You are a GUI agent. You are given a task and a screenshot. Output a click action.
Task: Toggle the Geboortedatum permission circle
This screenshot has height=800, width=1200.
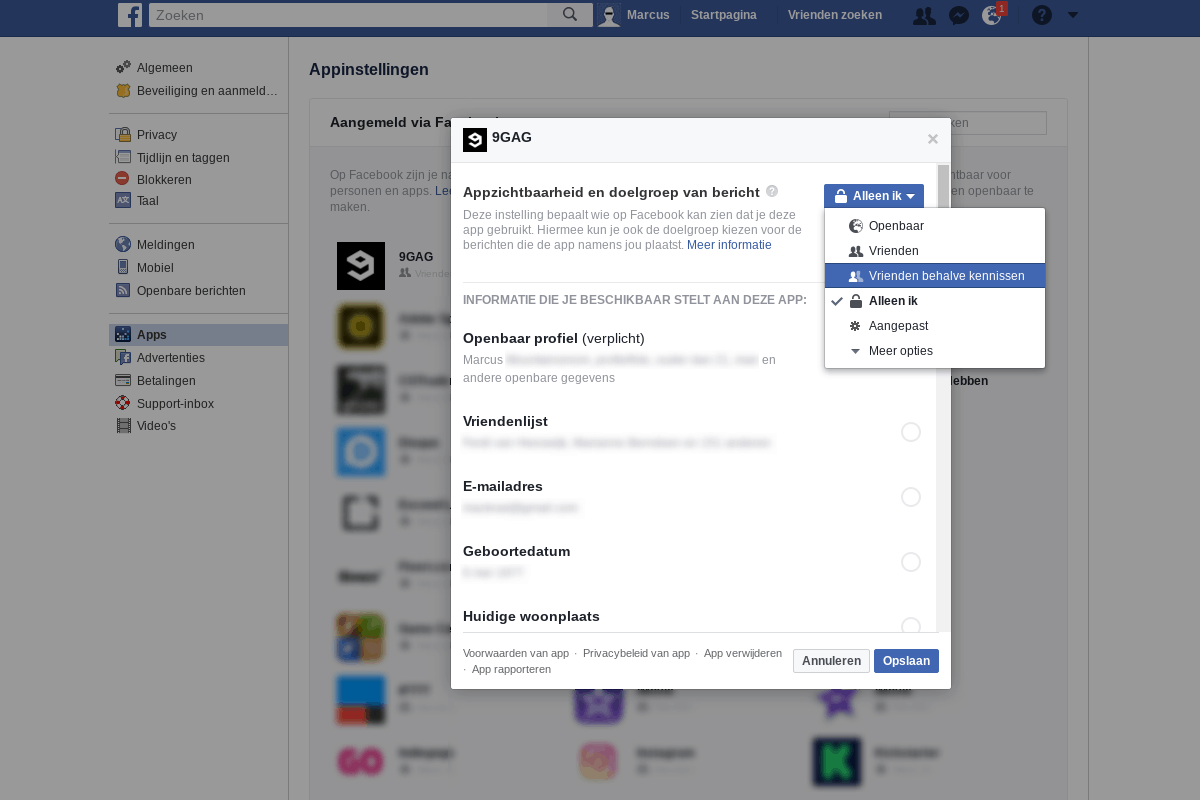911,562
